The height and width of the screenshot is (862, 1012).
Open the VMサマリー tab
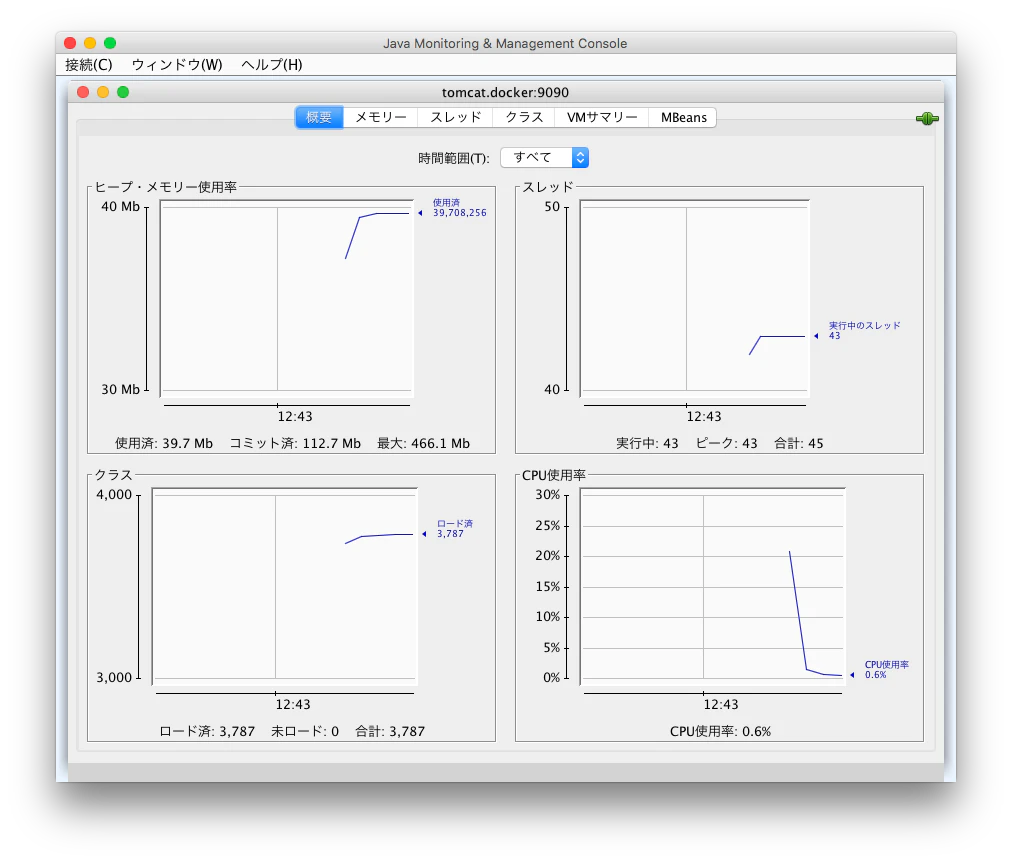pos(602,117)
